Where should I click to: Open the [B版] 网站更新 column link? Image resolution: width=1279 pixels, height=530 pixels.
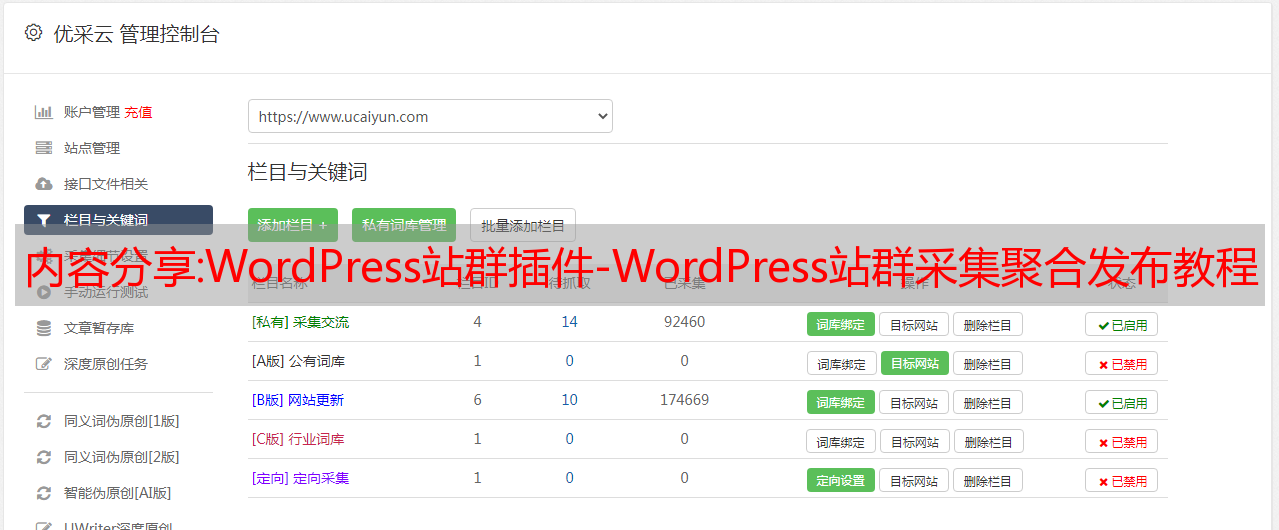[x=298, y=400]
